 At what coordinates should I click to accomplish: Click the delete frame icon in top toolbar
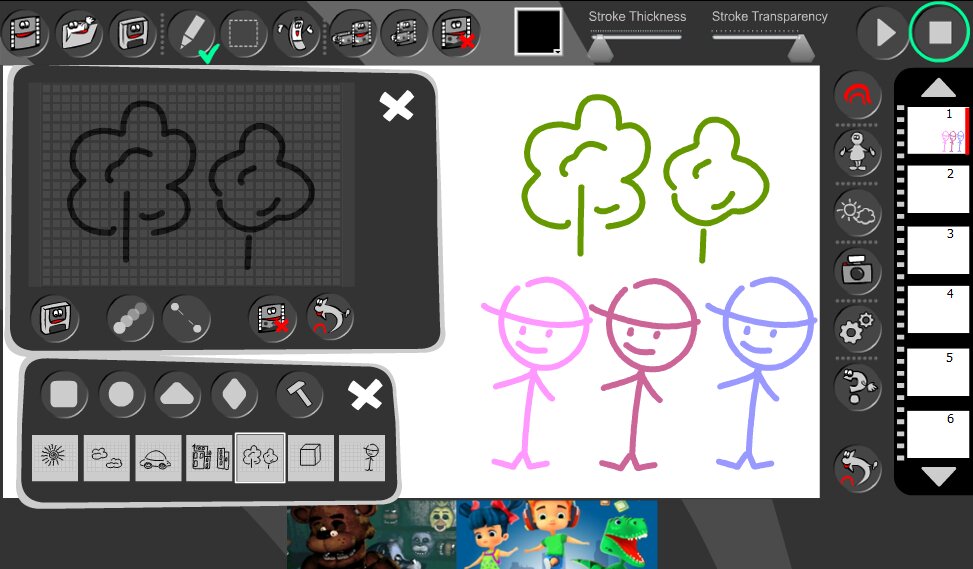click(456, 33)
